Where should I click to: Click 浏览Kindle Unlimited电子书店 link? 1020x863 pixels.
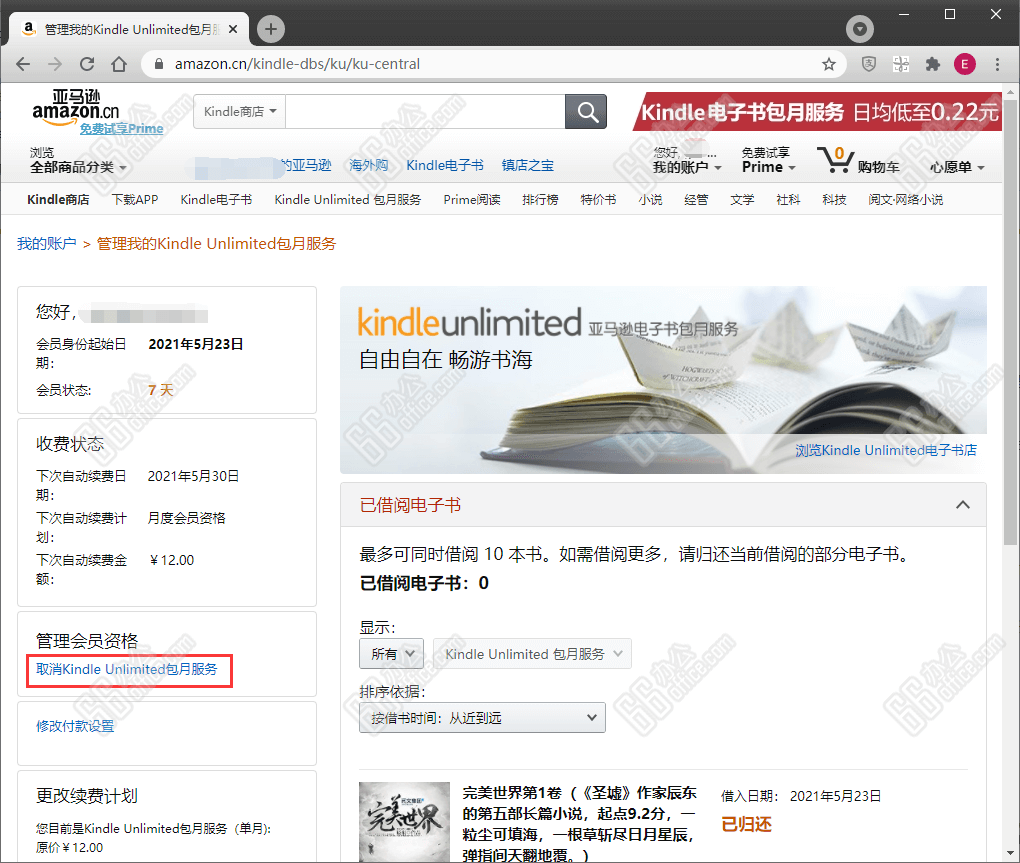(x=885, y=450)
